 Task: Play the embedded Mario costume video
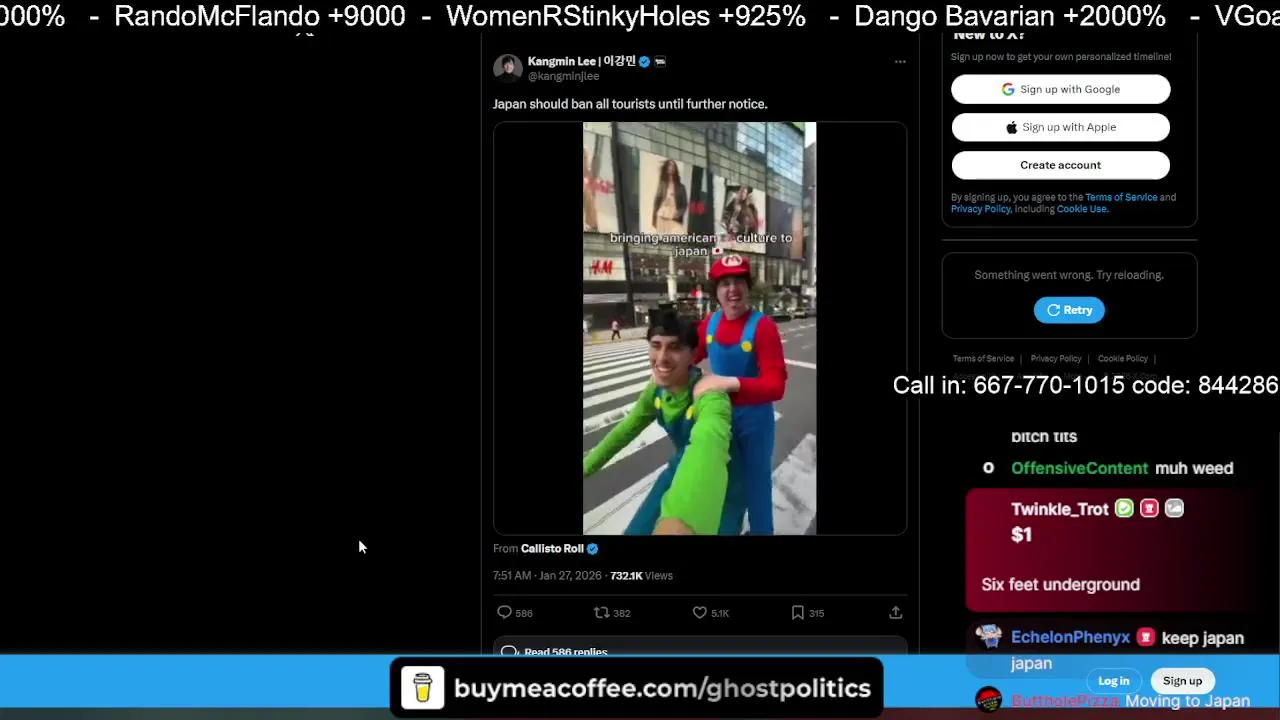pyautogui.click(x=699, y=328)
